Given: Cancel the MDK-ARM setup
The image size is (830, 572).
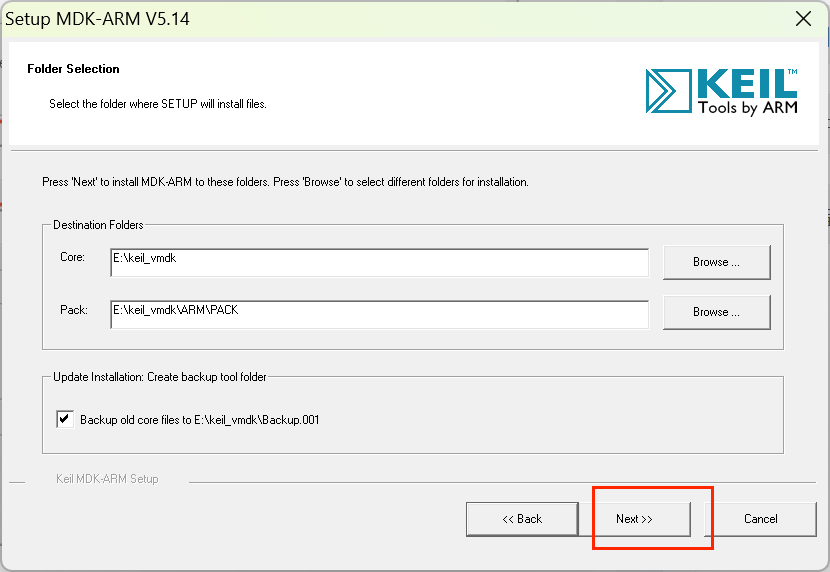Looking at the screenshot, I should (761, 519).
